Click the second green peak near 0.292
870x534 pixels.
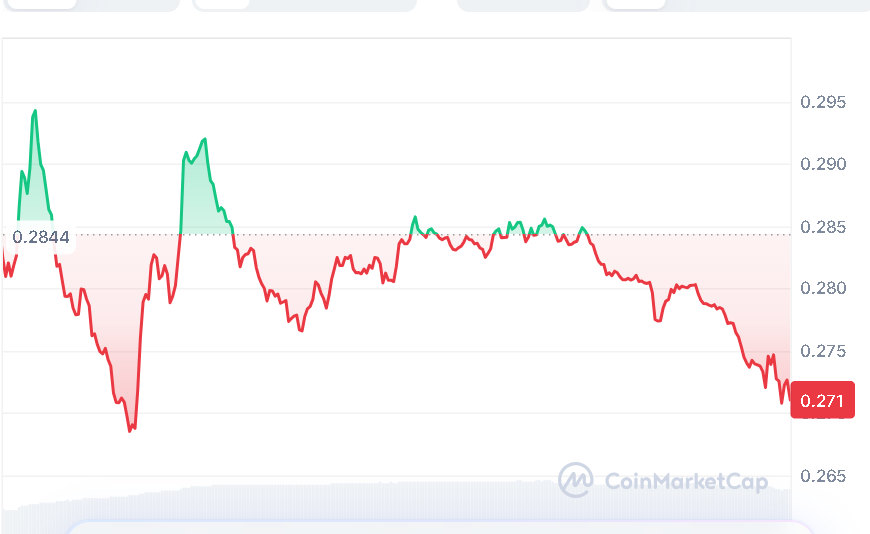(205, 139)
